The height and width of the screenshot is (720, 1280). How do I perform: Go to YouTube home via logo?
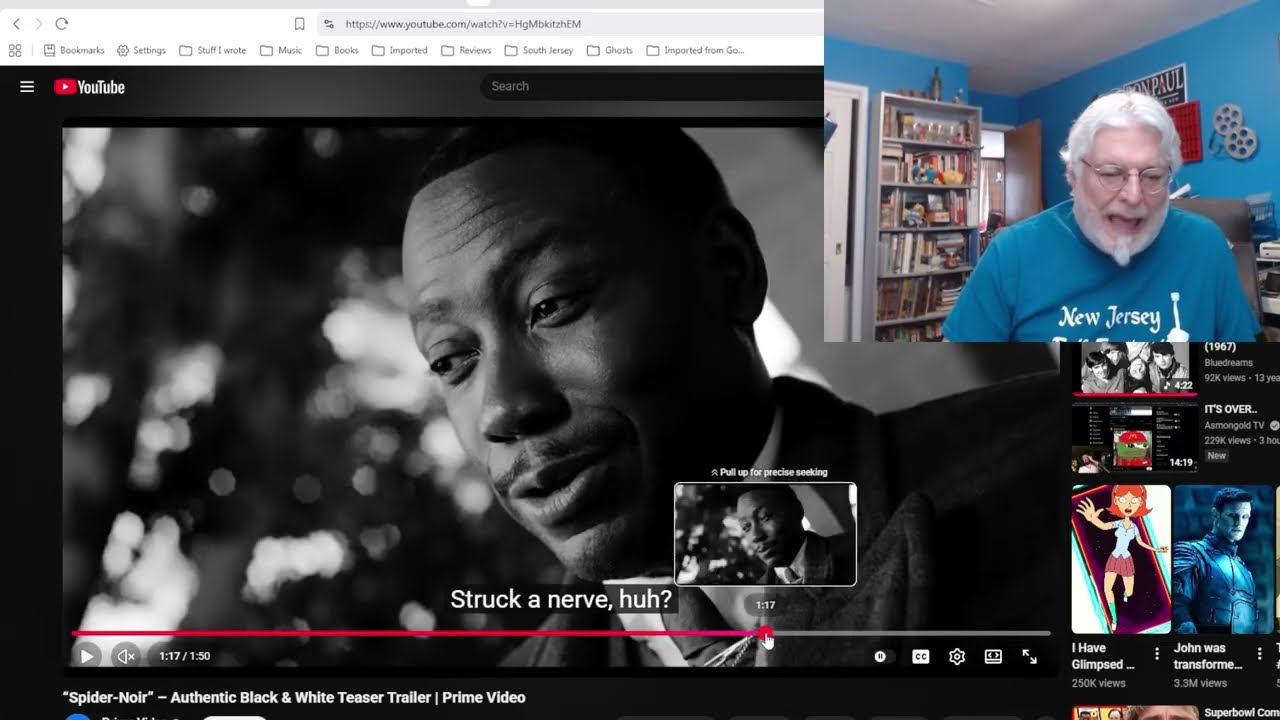(x=89, y=87)
